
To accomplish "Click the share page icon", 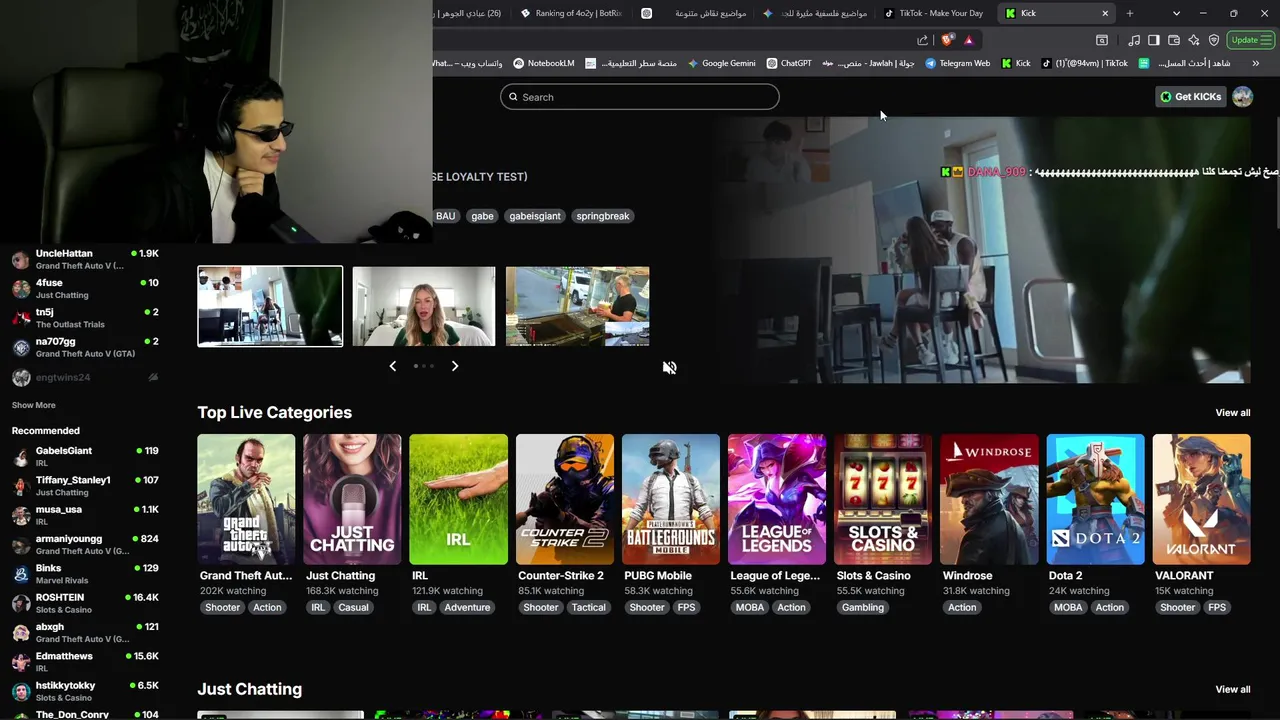I will click(x=922, y=40).
